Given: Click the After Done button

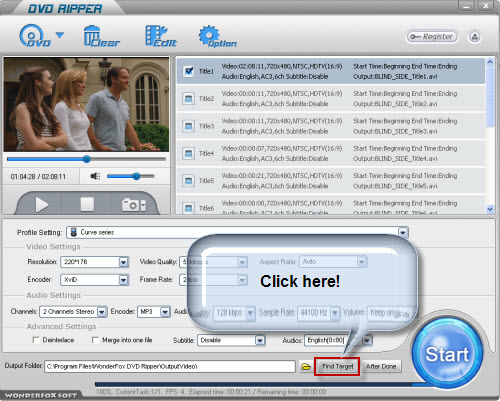Looking at the screenshot, I should click(x=381, y=367).
